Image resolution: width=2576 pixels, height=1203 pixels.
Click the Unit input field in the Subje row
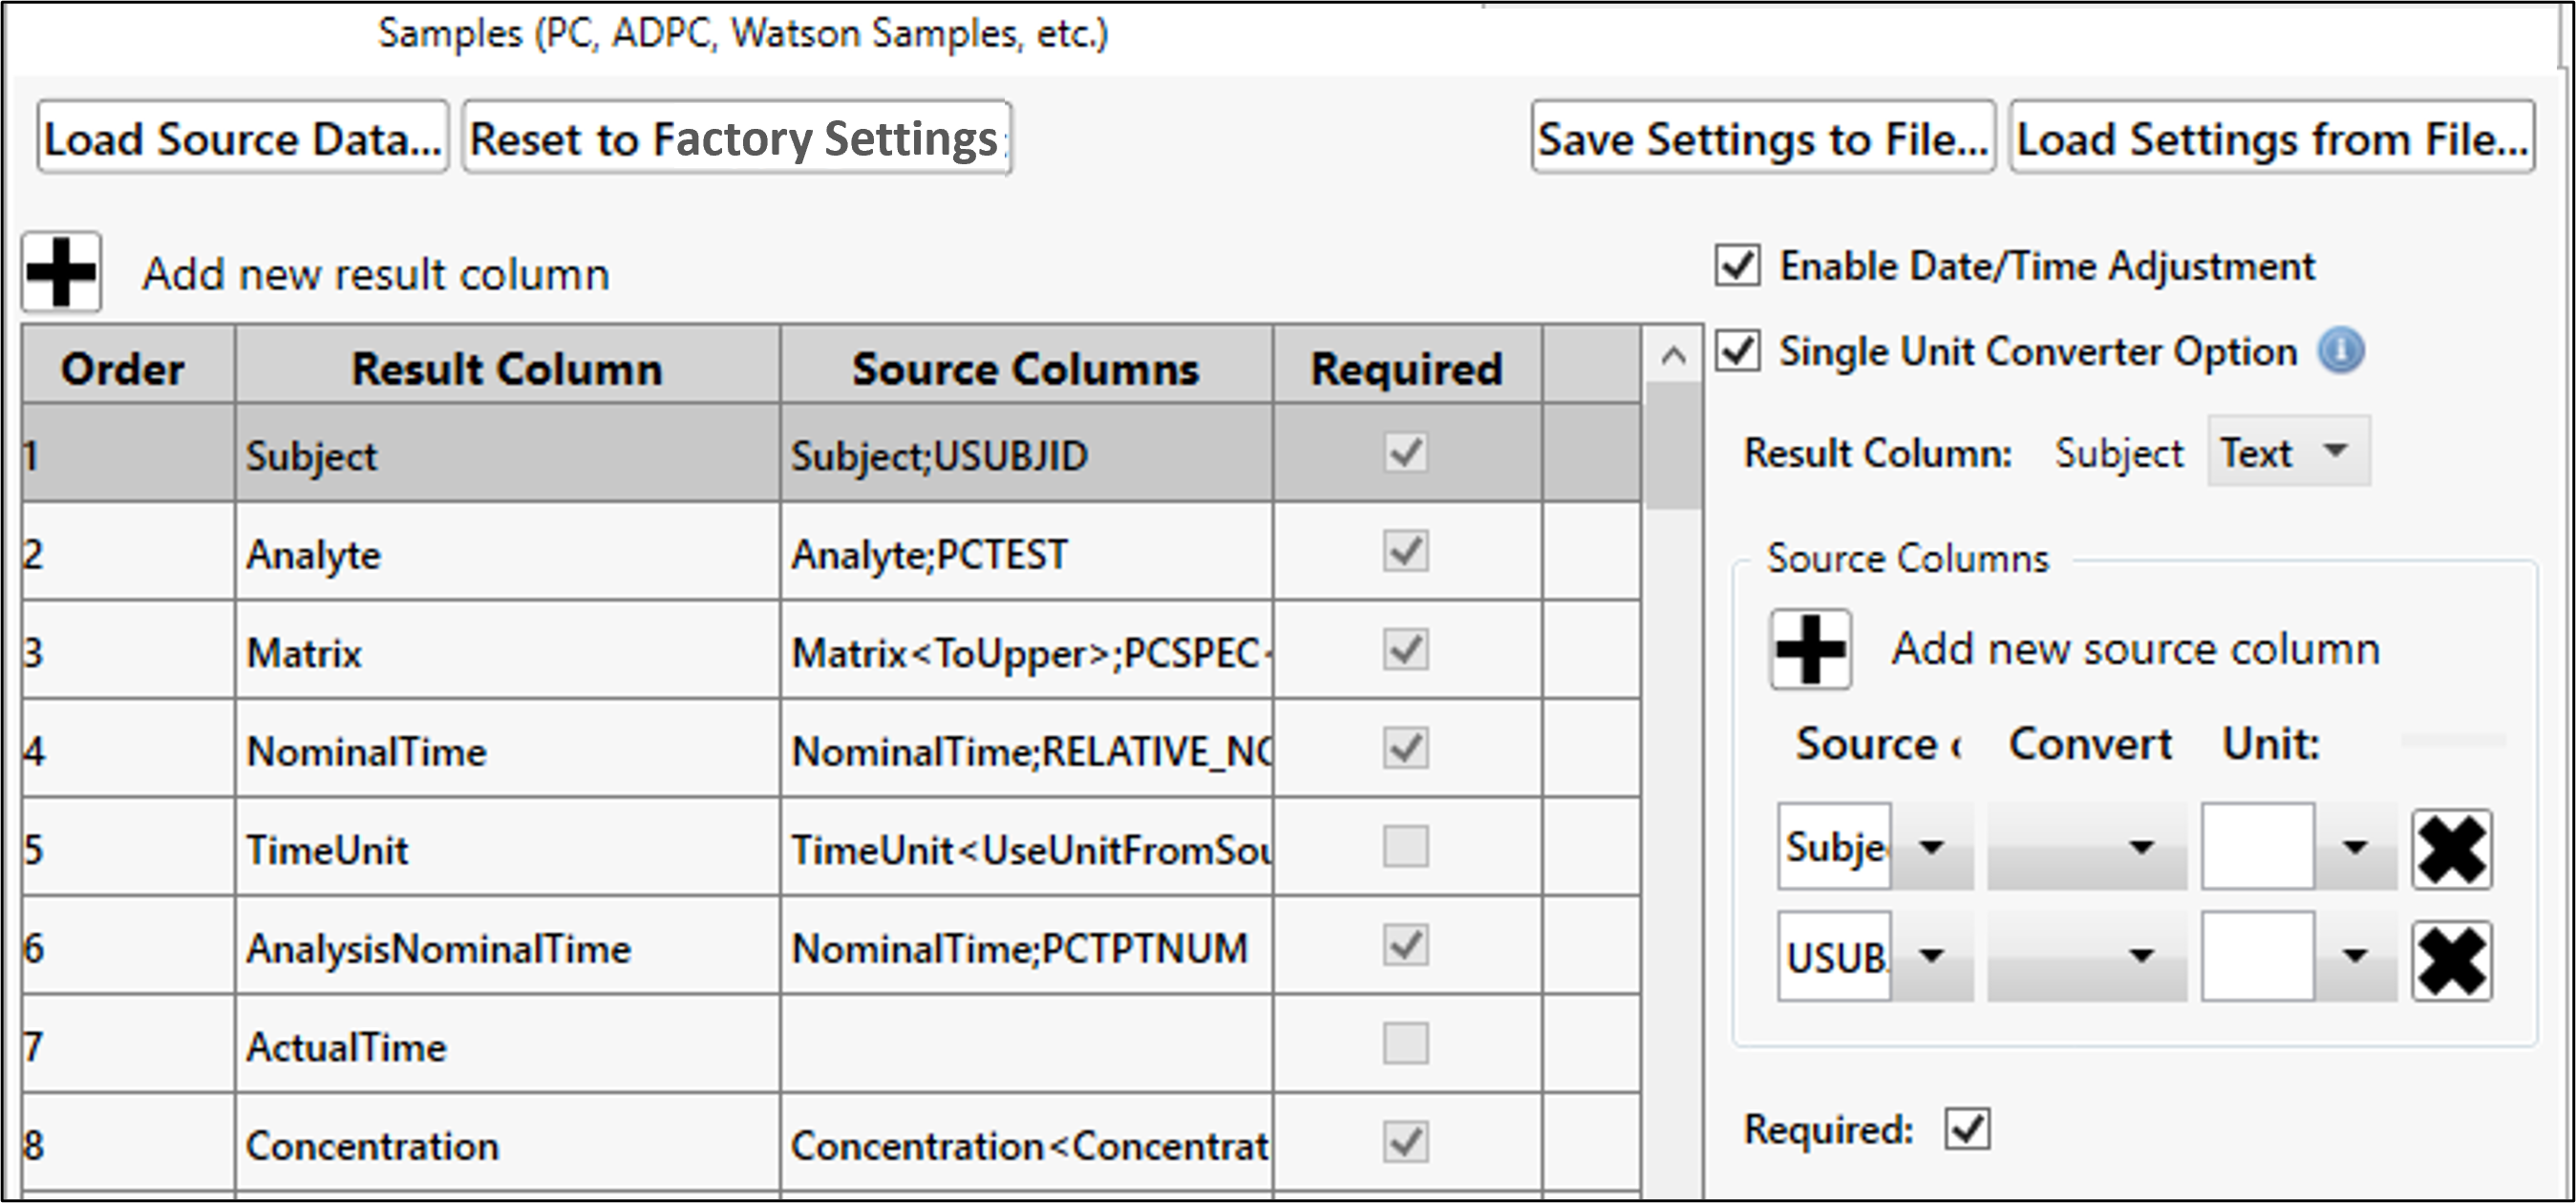point(2258,846)
